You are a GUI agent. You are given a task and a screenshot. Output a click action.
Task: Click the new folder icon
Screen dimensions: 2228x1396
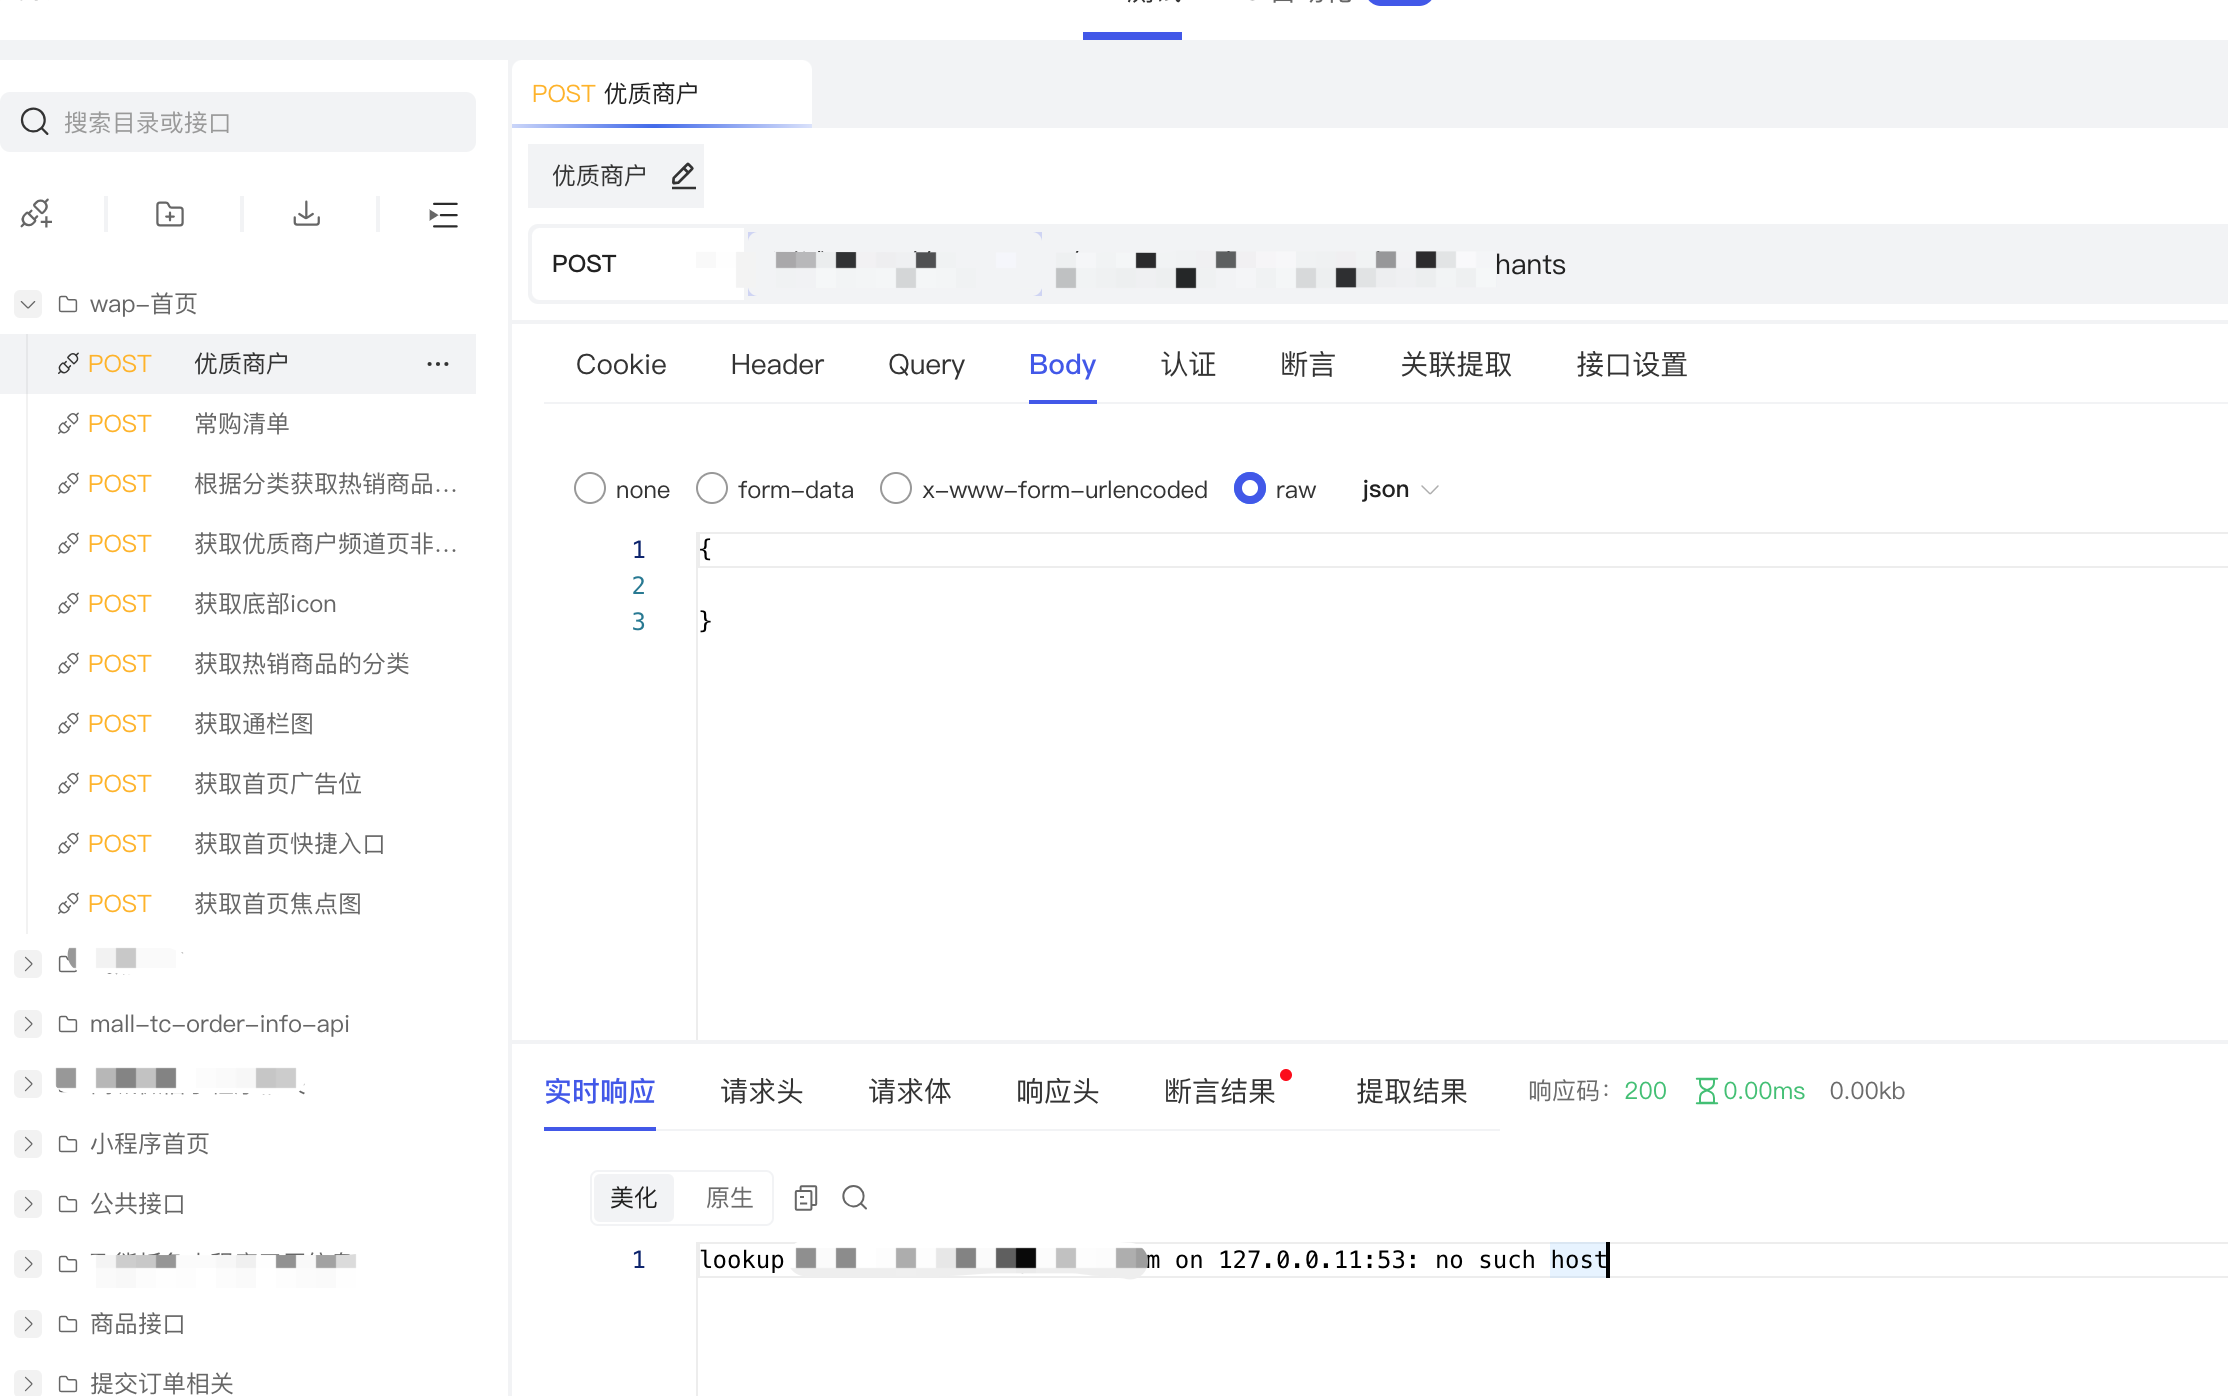(170, 214)
